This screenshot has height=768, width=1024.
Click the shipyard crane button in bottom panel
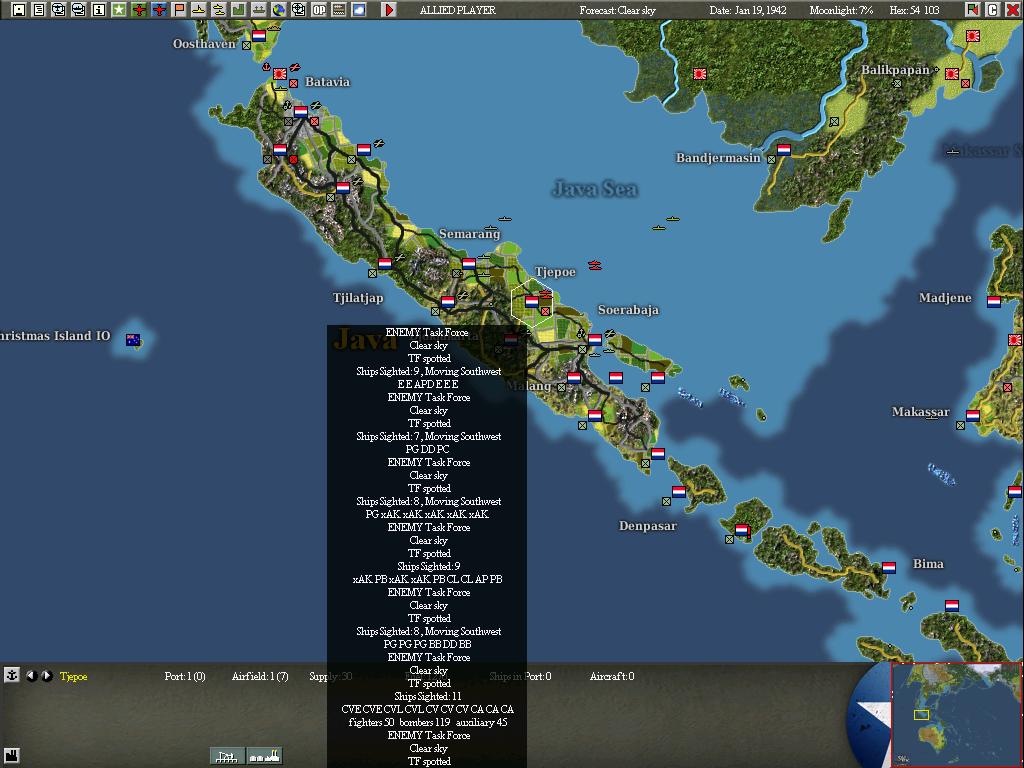(x=227, y=756)
